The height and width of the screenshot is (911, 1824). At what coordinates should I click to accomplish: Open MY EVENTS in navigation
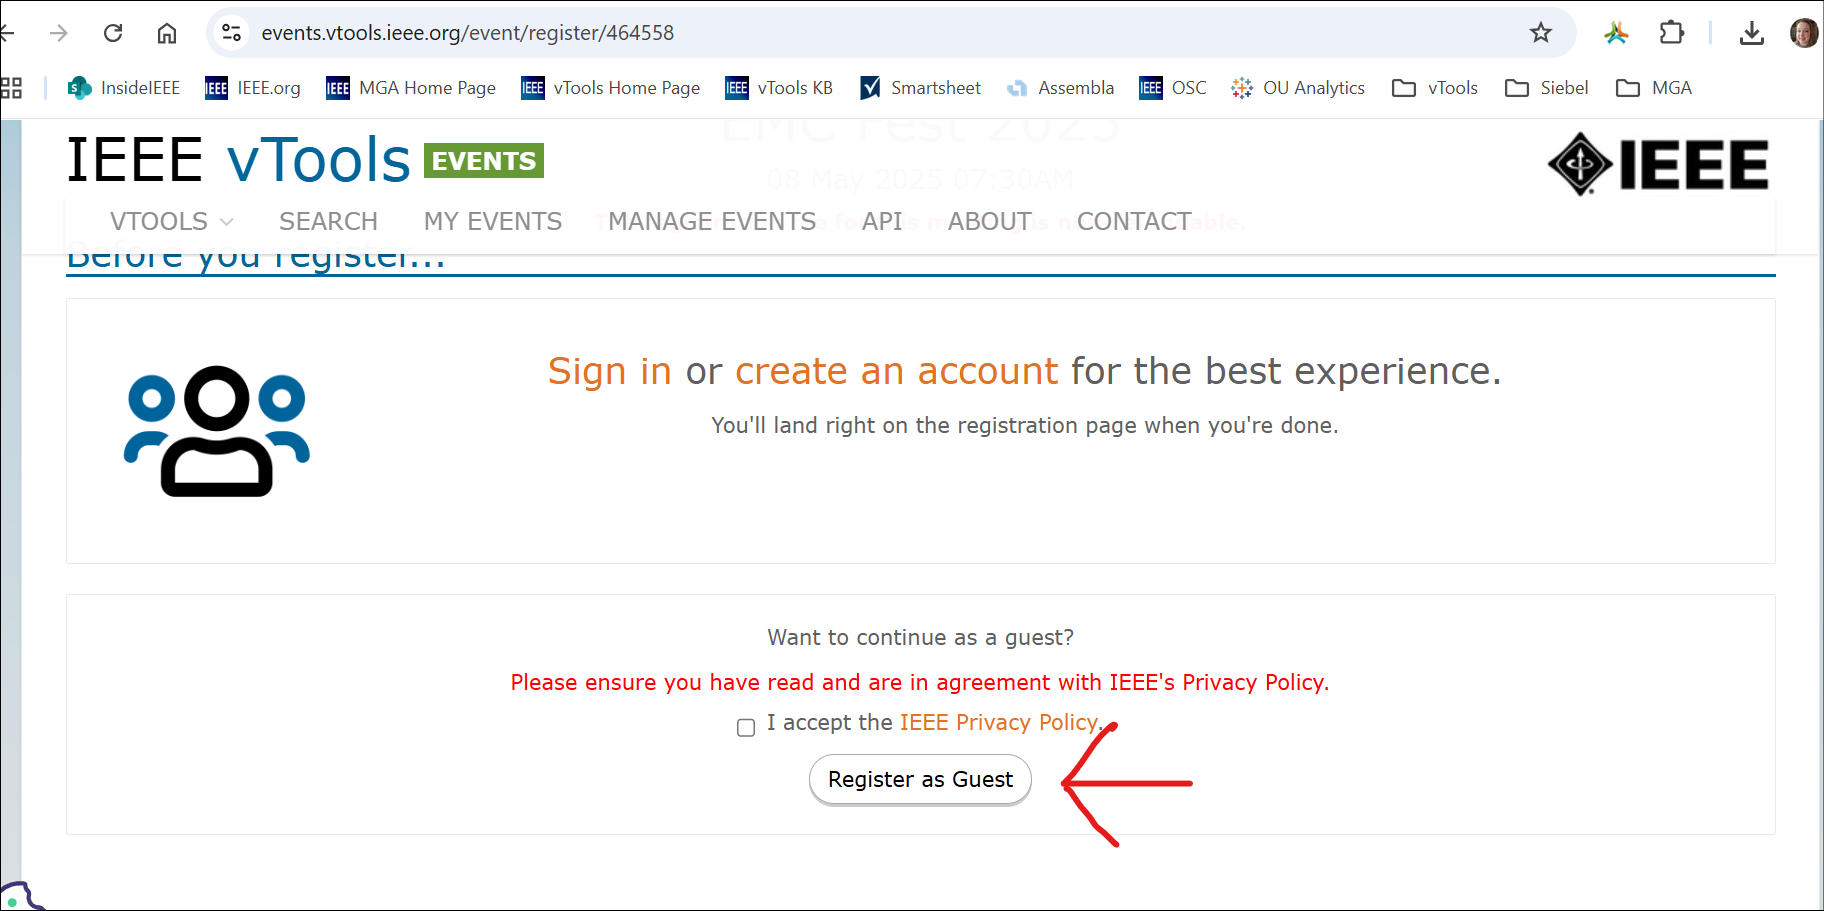(x=493, y=221)
